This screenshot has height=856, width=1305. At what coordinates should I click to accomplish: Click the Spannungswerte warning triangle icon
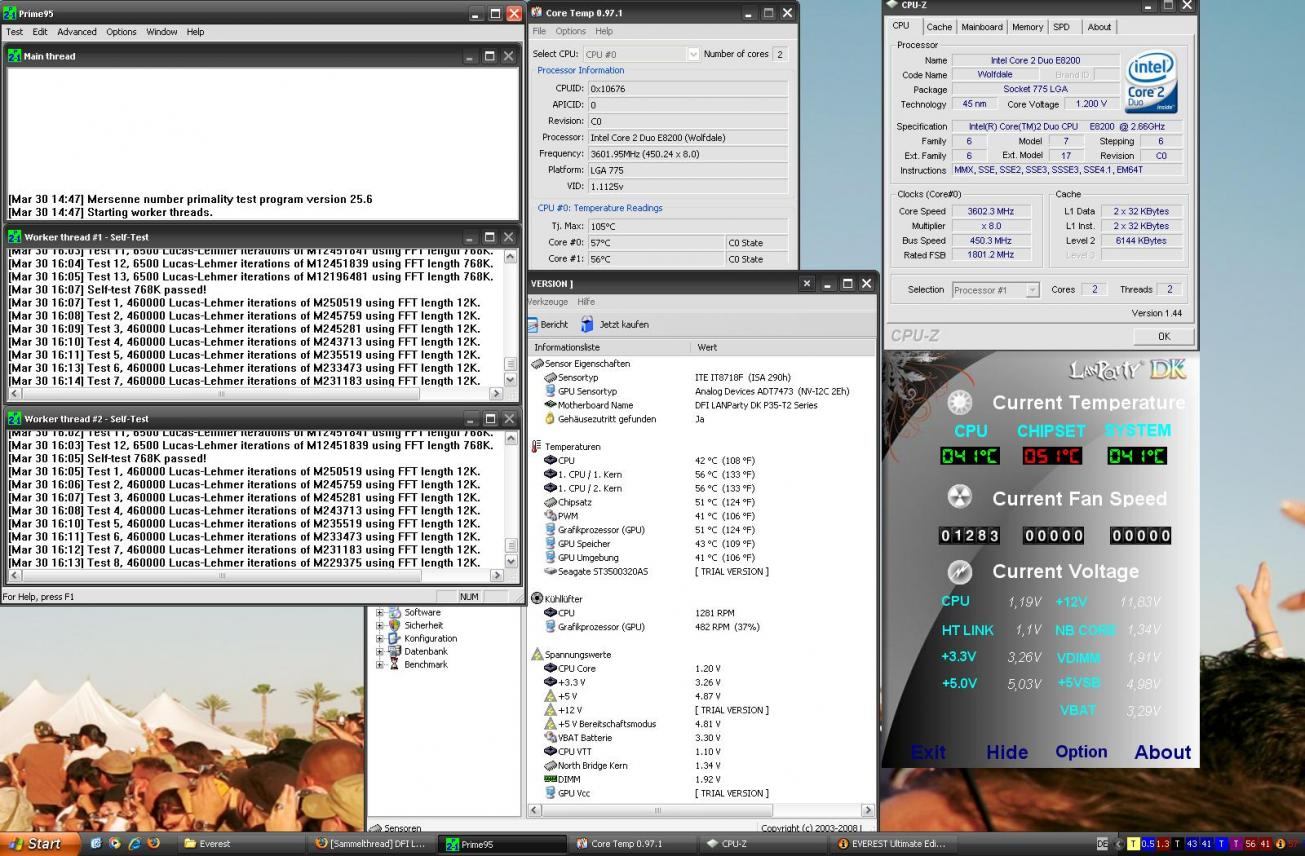[x=536, y=654]
